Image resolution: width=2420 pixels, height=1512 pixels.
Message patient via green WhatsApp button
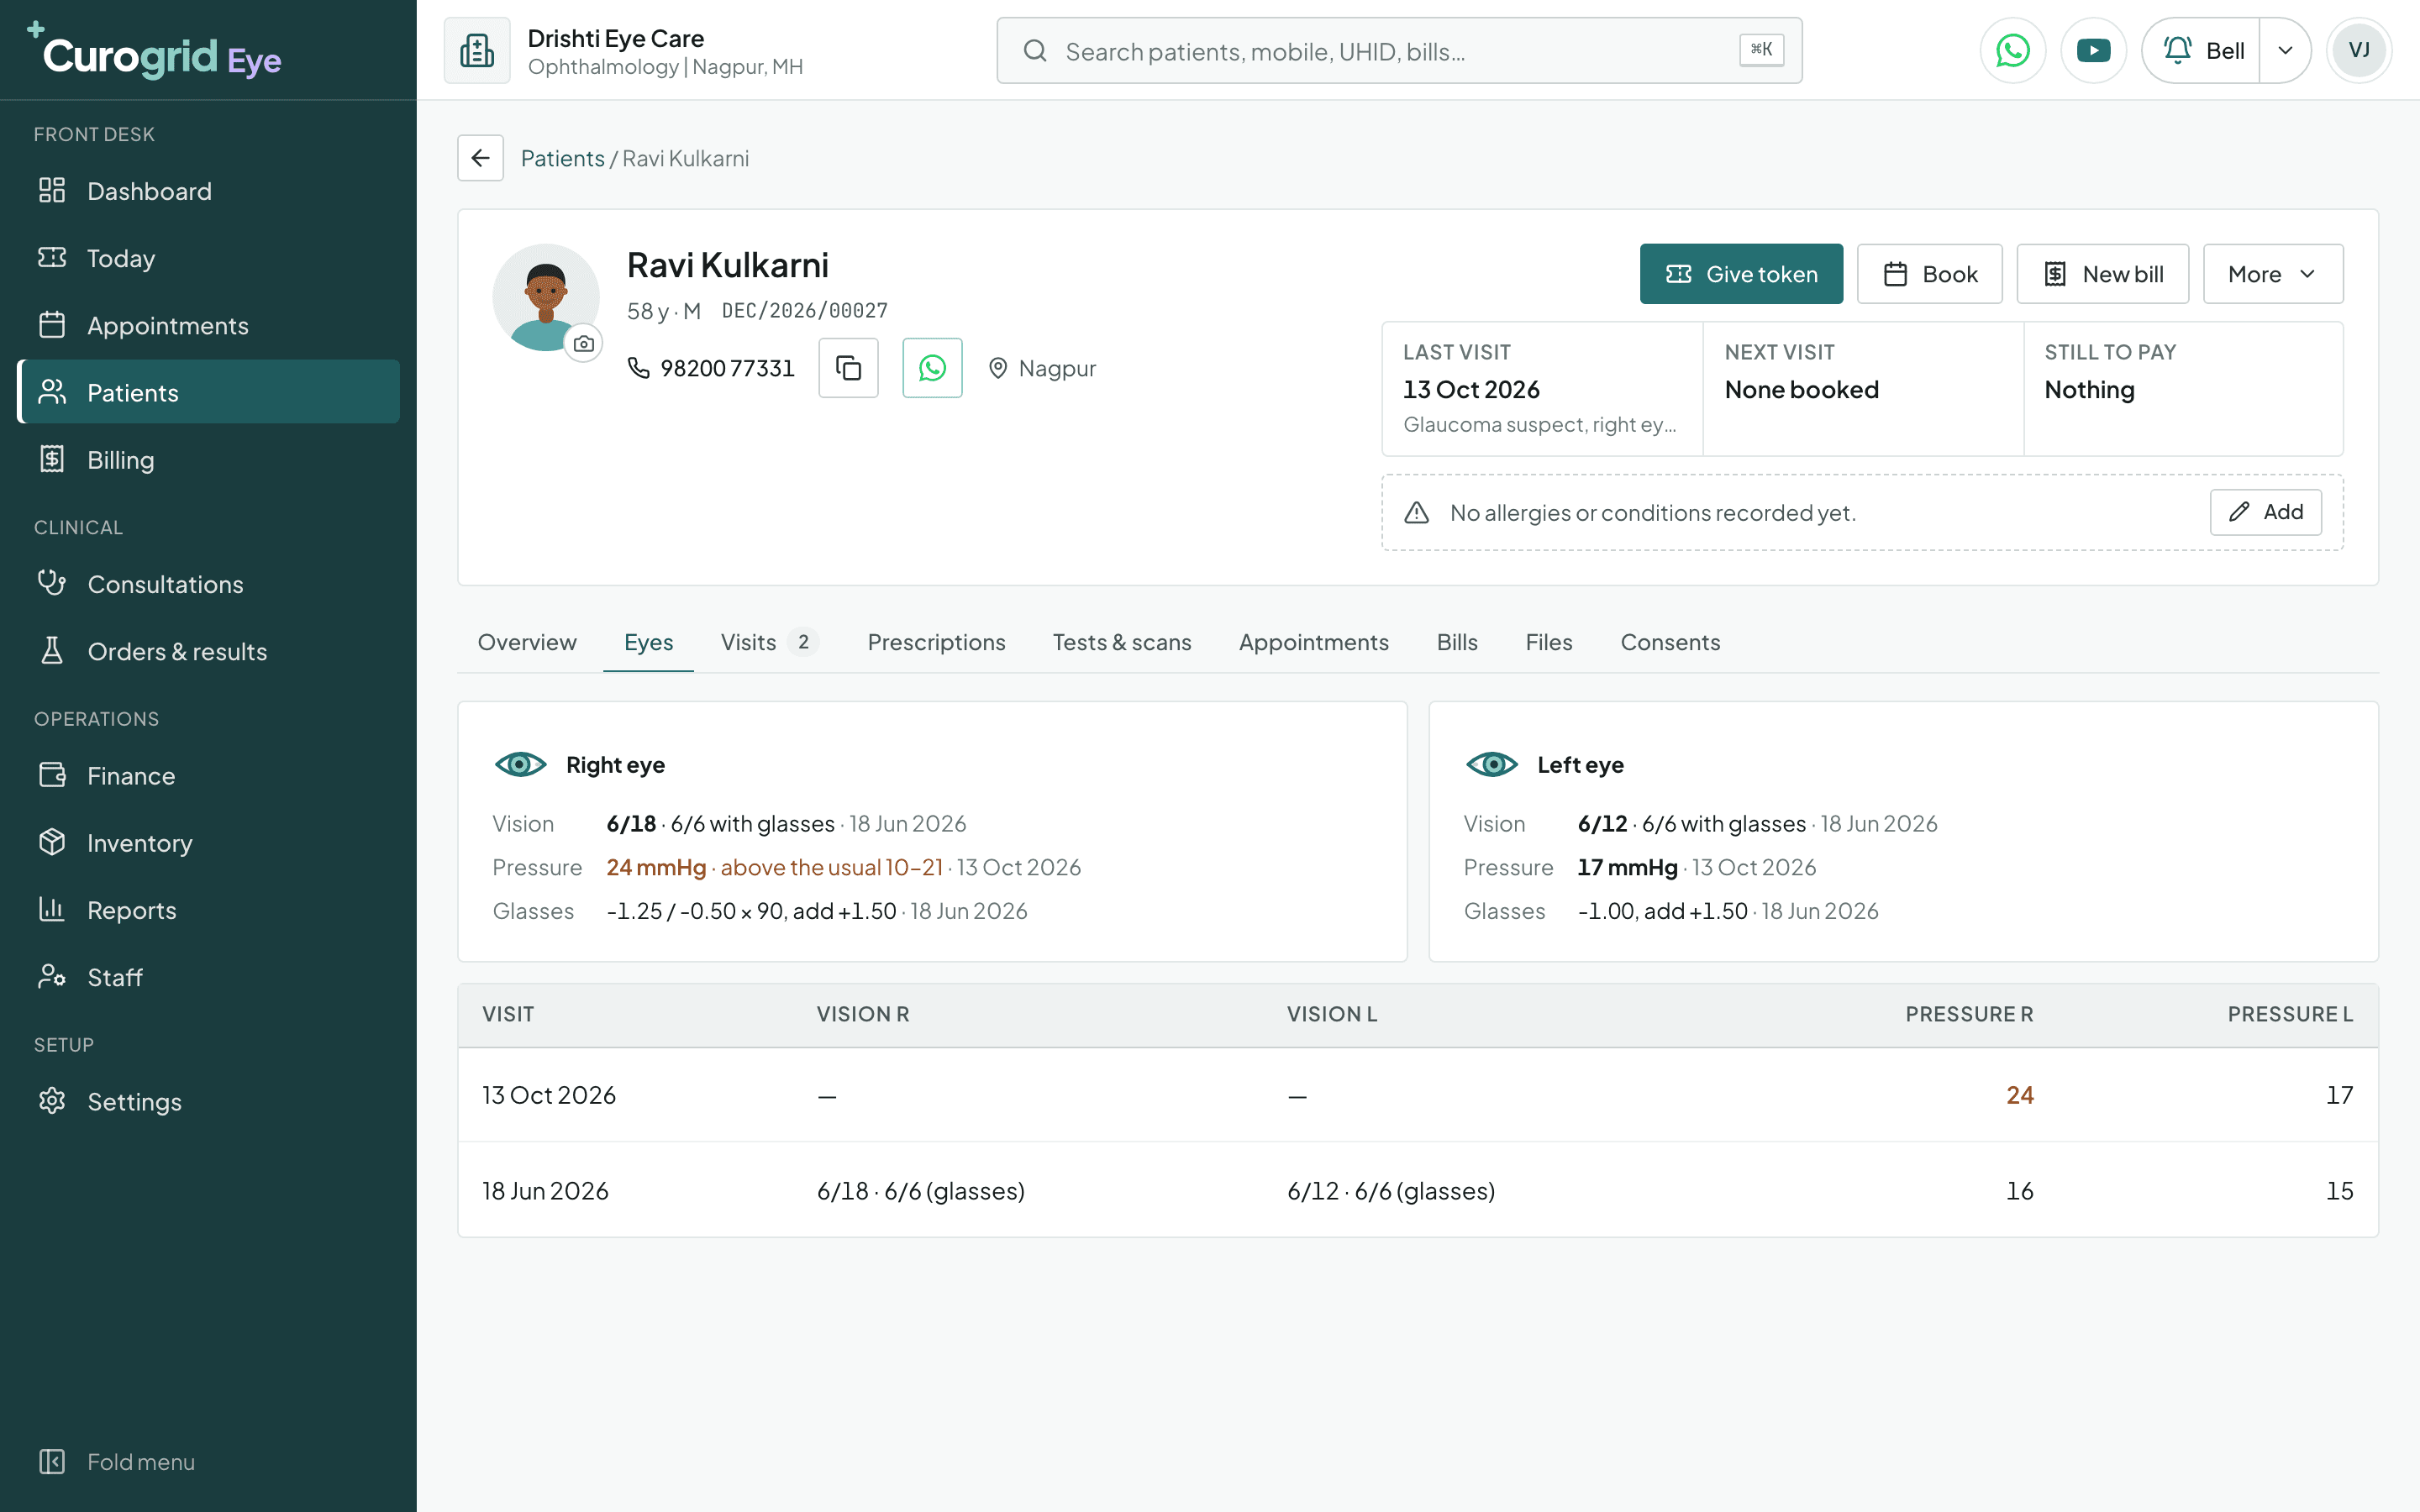932,368
